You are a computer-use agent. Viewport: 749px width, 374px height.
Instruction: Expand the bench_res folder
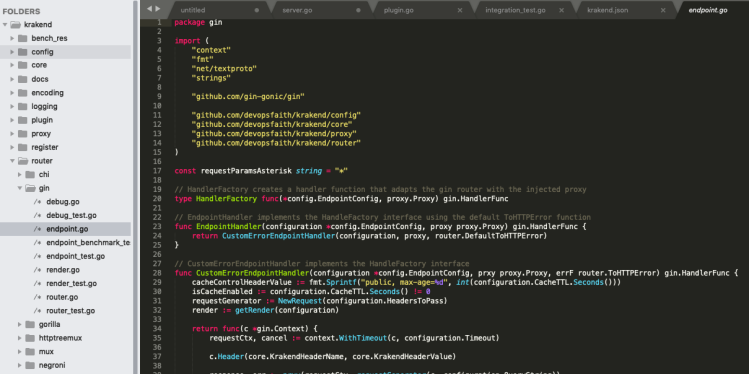[x=12, y=38]
